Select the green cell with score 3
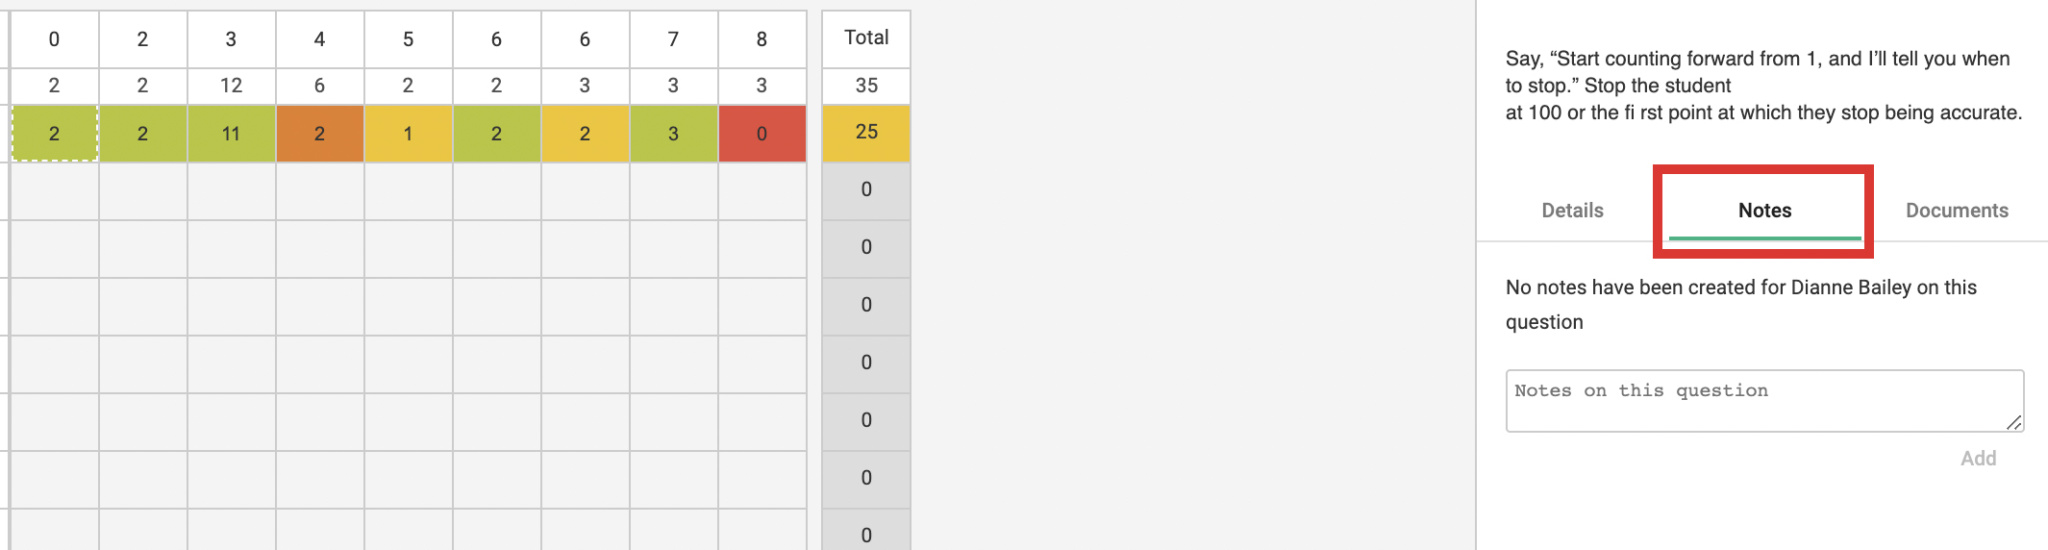The width and height of the screenshot is (2048, 550). tap(673, 133)
